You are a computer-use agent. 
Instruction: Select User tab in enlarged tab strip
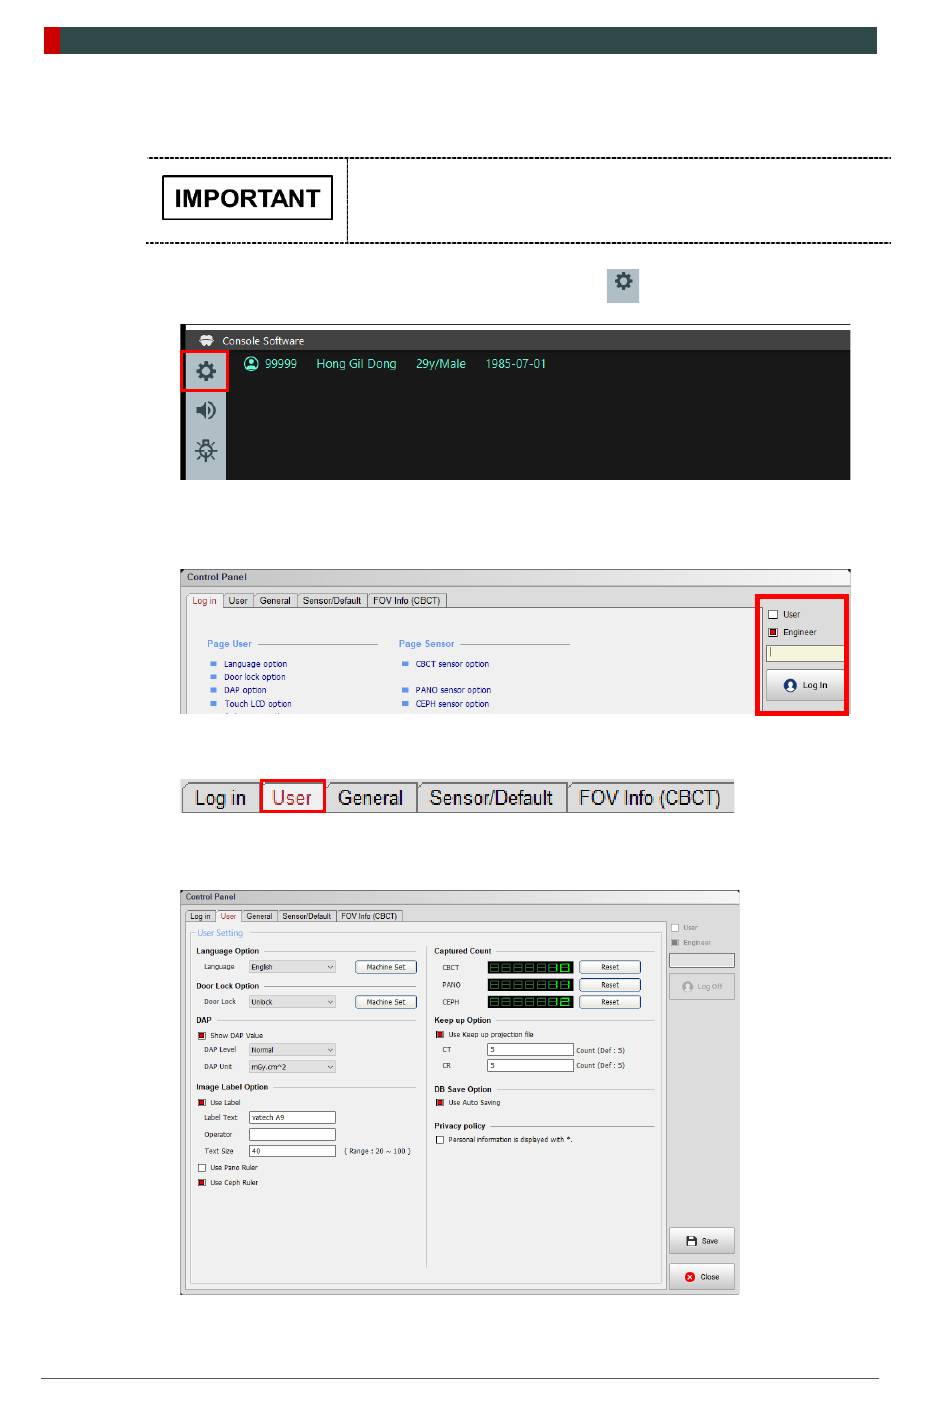pyautogui.click(x=292, y=797)
